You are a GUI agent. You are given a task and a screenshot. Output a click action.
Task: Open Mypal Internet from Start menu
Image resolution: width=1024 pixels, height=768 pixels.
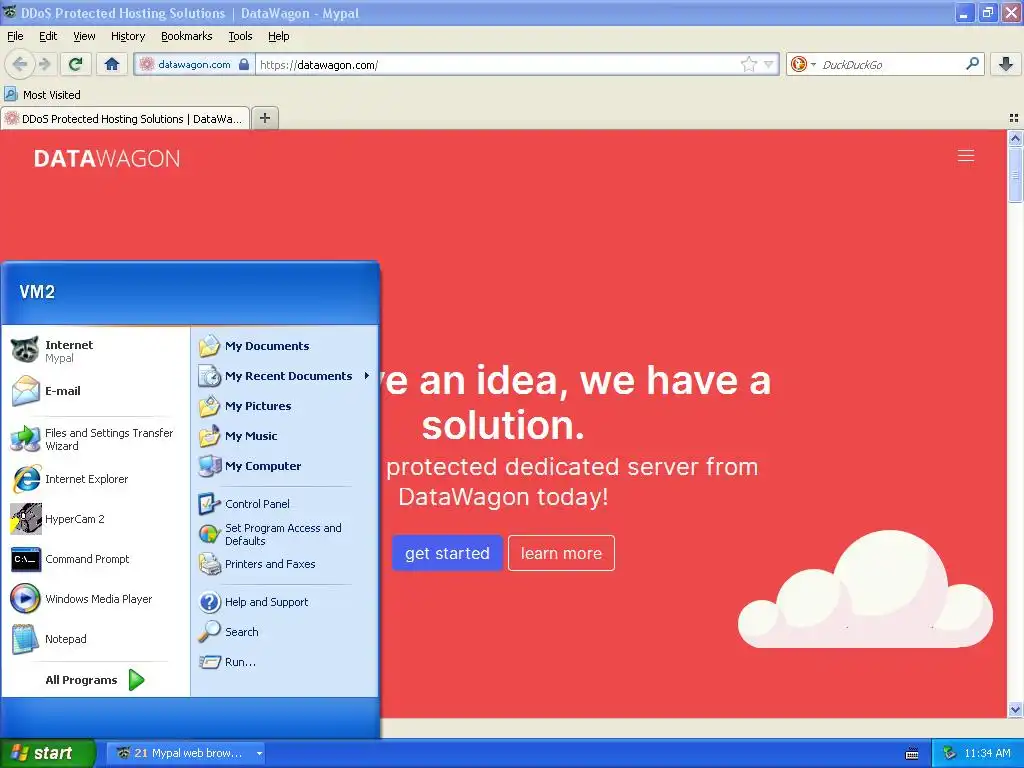pos(97,351)
